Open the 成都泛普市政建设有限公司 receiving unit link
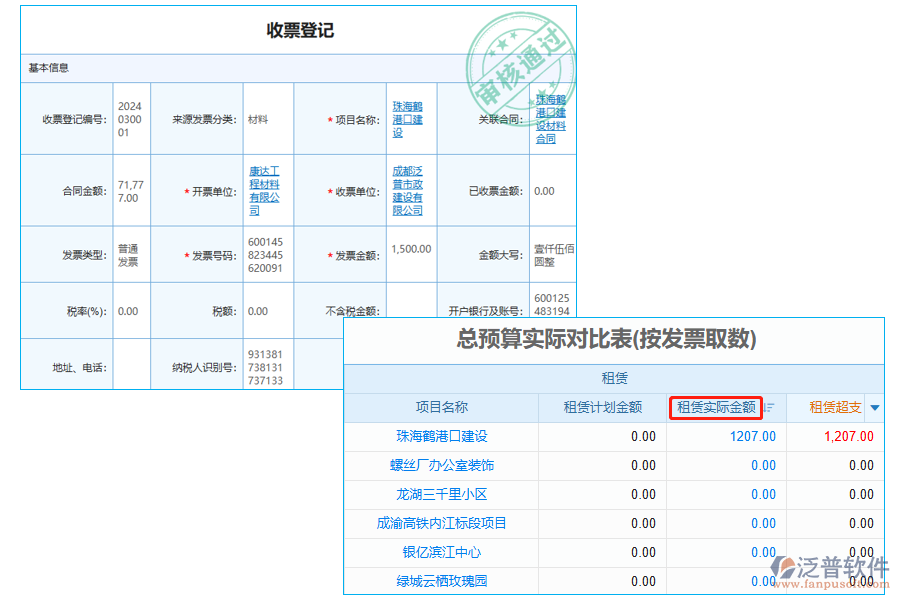 (x=407, y=190)
